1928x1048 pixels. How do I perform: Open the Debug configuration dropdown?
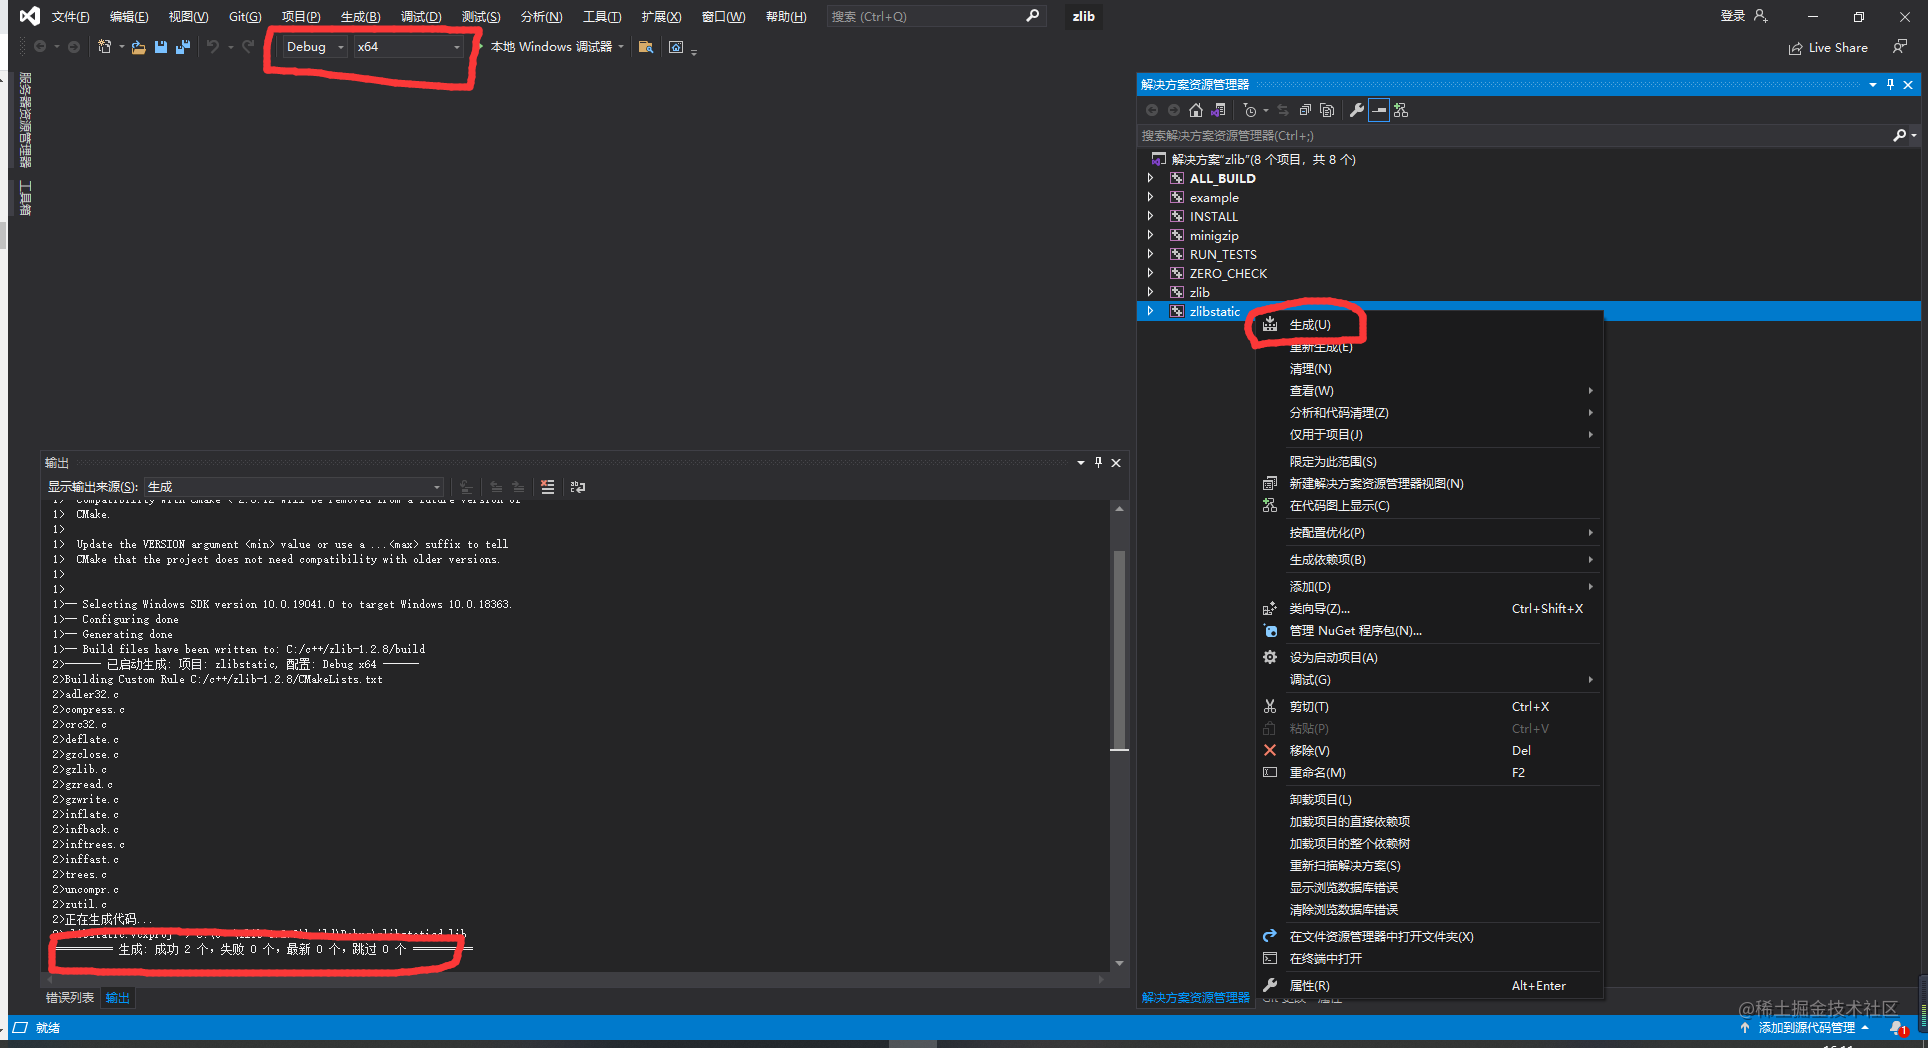(x=314, y=47)
